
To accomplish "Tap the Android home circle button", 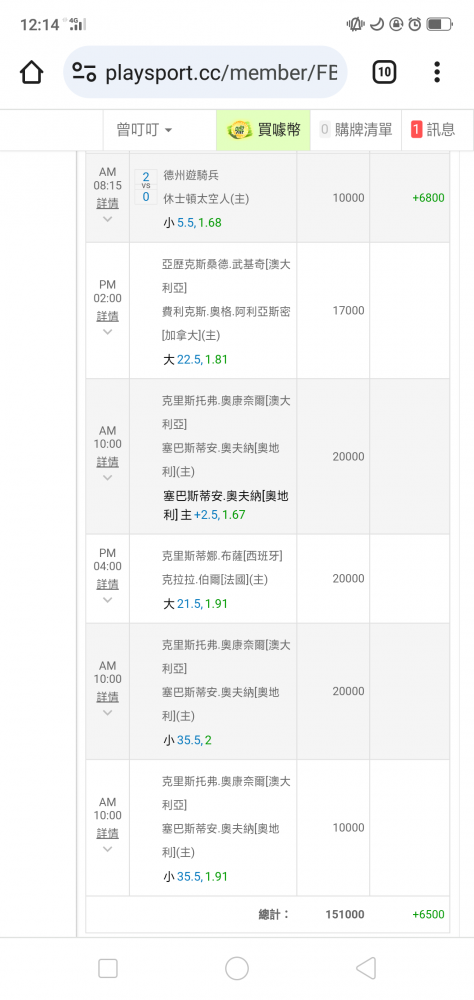I will [237, 969].
